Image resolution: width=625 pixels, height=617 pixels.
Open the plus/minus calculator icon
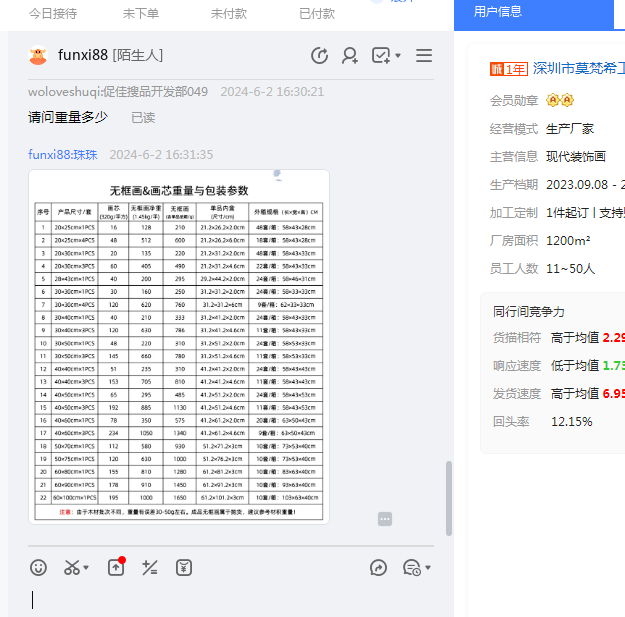[x=150, y=568]
